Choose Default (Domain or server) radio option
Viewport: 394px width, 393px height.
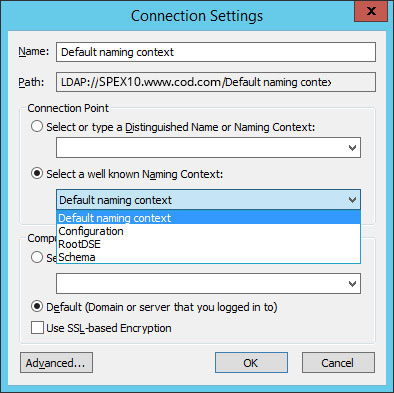pos(37,306)
